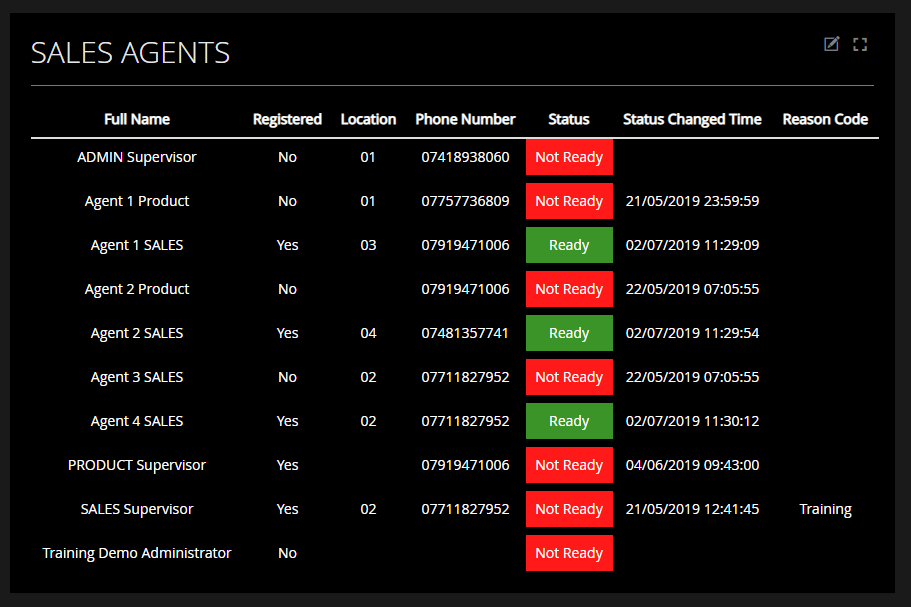Click Agent 2 SALES Ready status

pyautogui.click(x=569, y=333)
